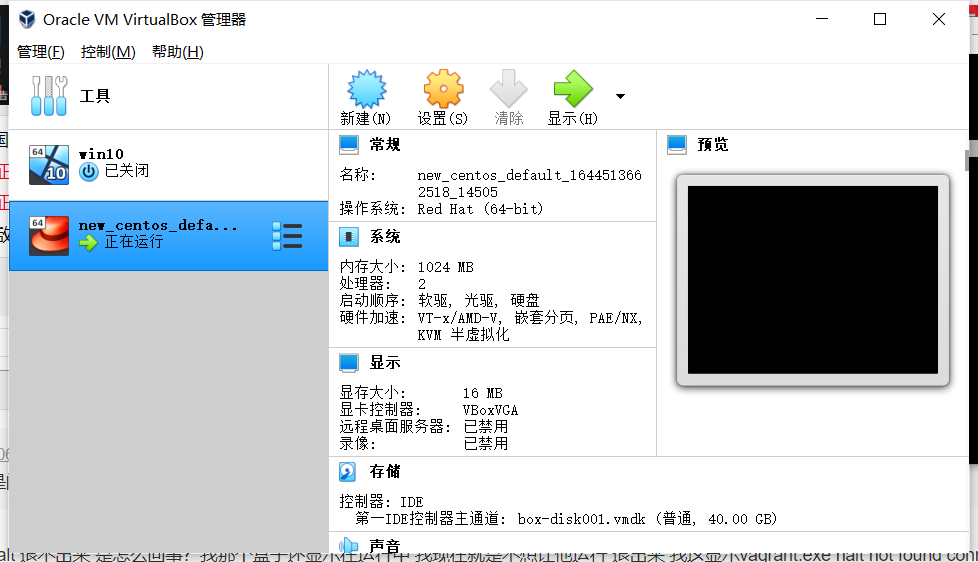Select the win10 virtual machine icon
Screen dimensions: 978x562
(x=49, y=165)
